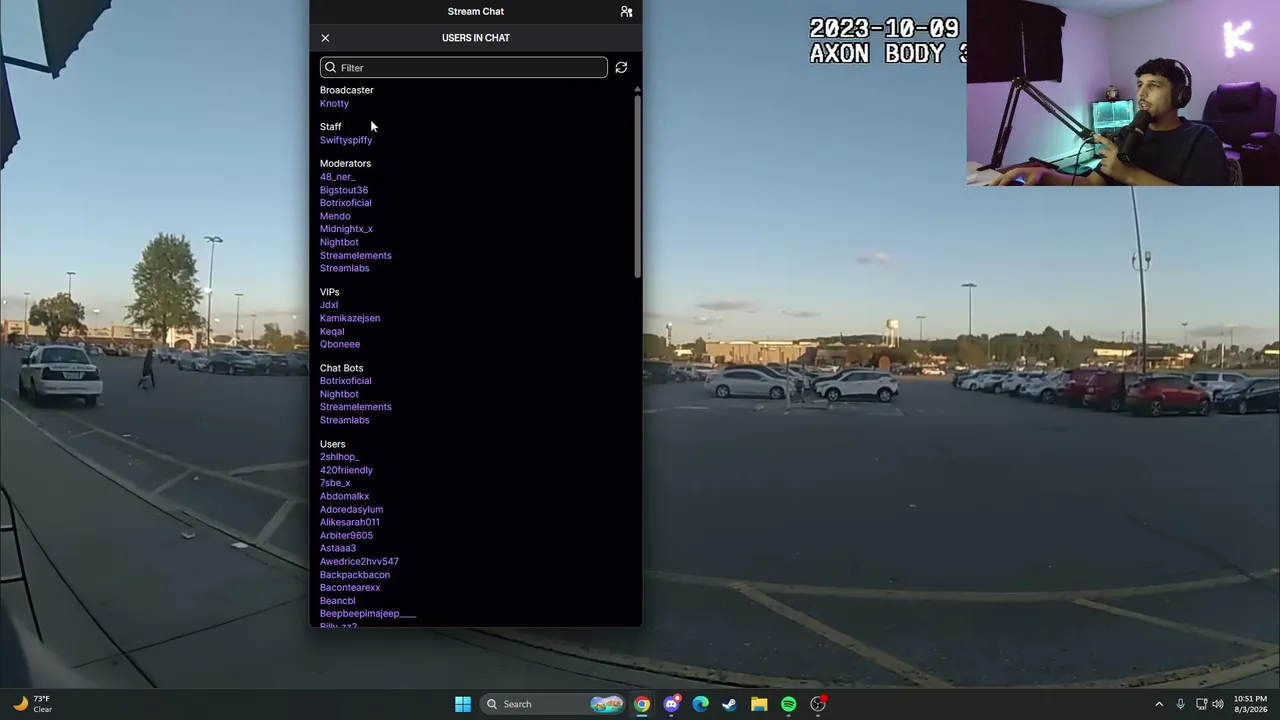This screenshot has width=1280, height=720.
Task: Click the microphone icon in the system tray
Action: 1181,704
